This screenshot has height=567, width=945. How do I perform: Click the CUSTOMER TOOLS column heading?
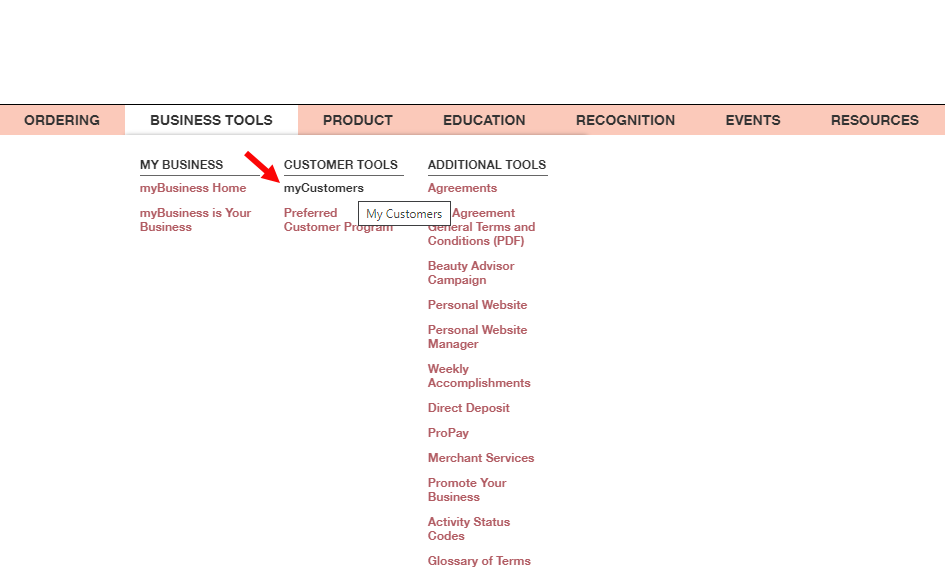coord(341,164)
